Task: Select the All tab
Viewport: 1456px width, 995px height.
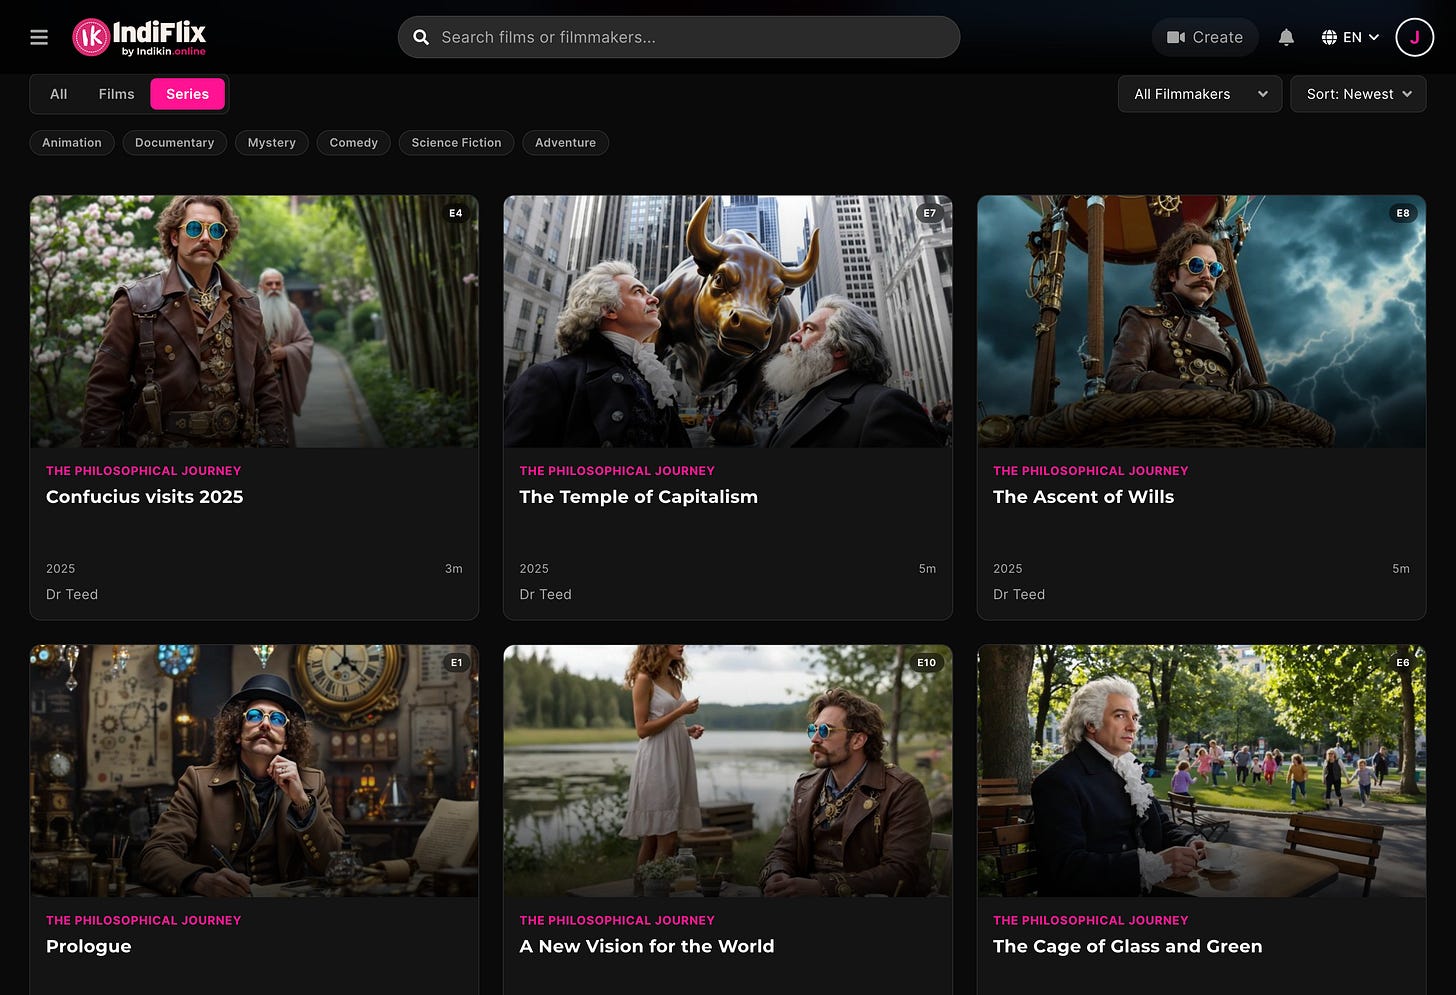Action: point(59,94)
